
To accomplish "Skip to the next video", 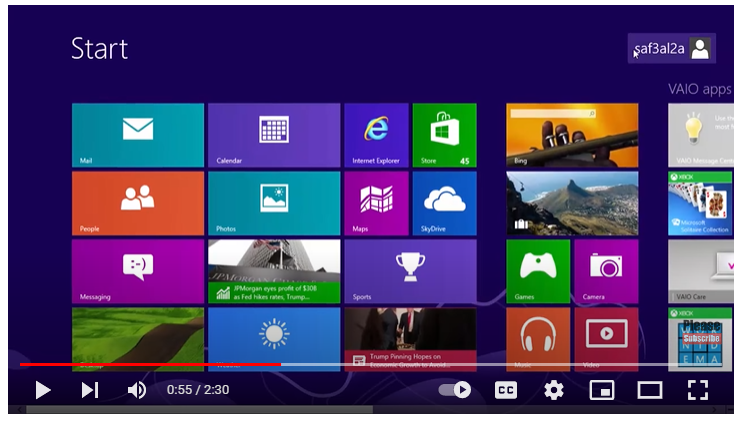I will (90, 390).
